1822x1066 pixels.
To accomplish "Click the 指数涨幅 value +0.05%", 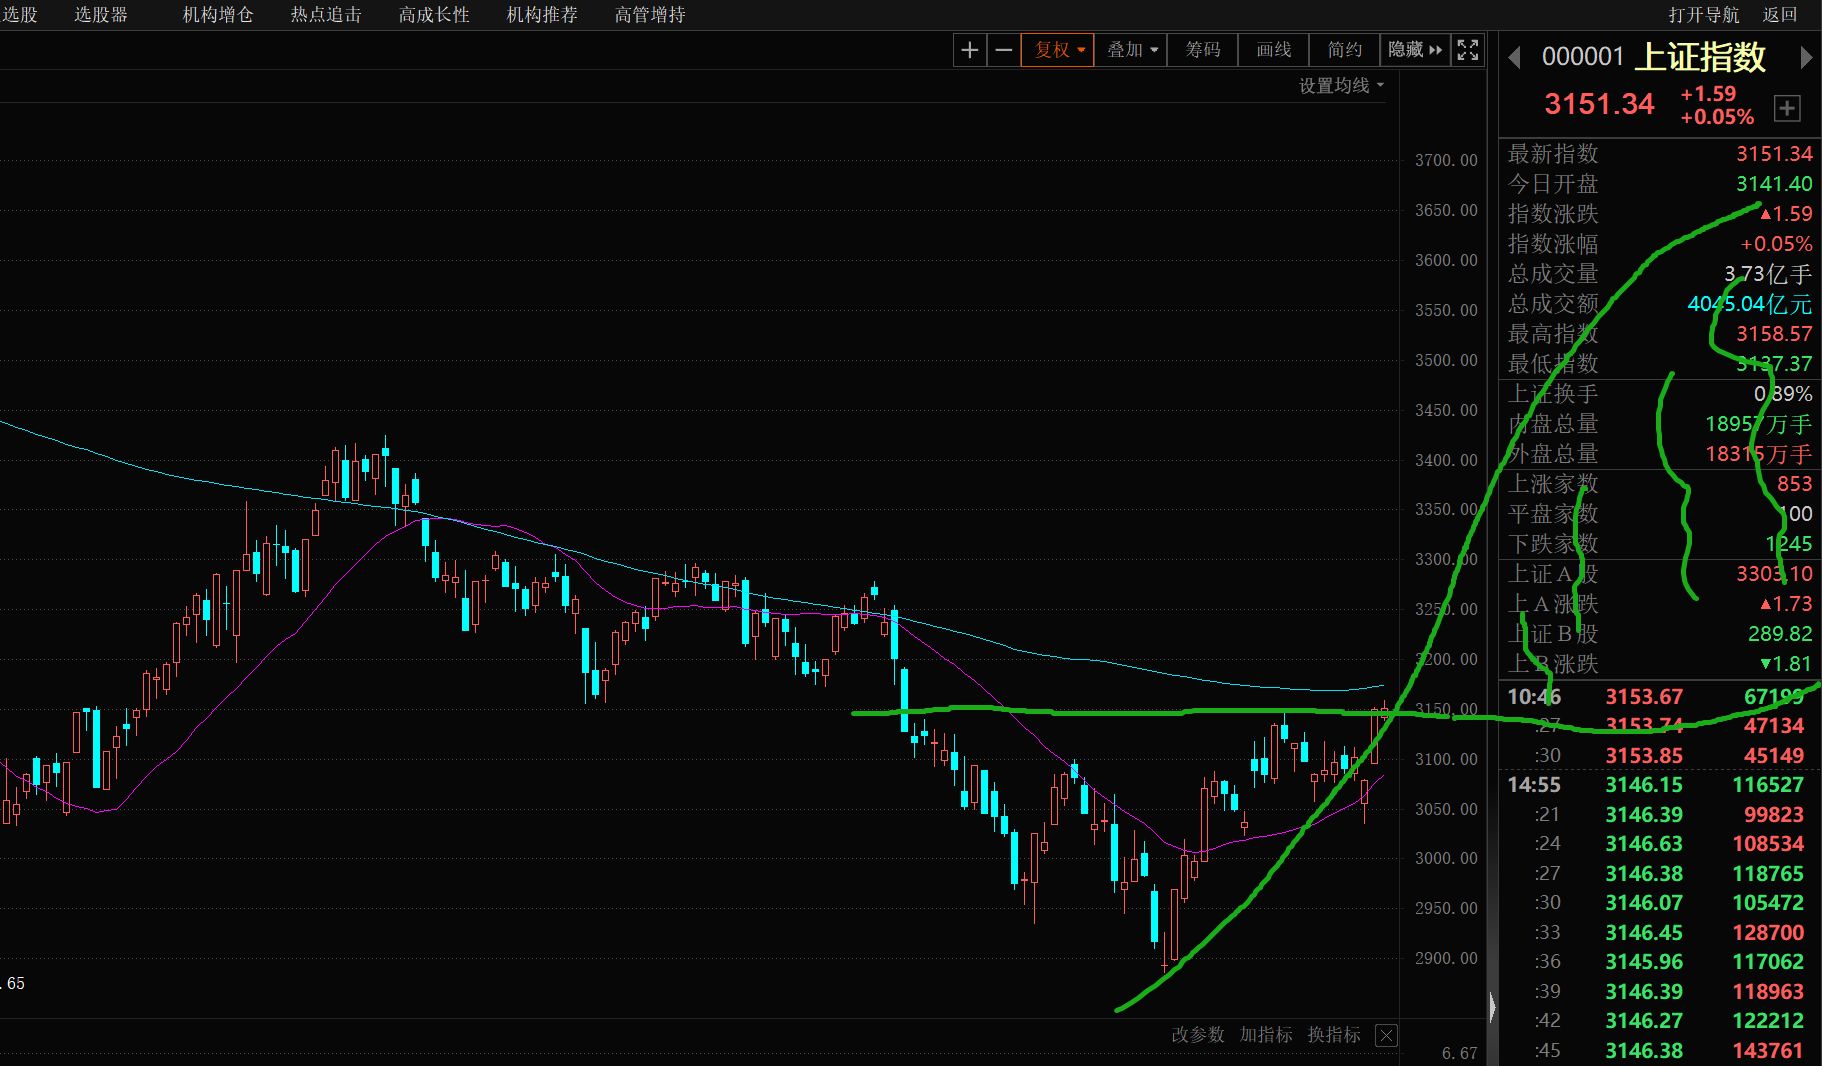I will [x=1776, y=244].
